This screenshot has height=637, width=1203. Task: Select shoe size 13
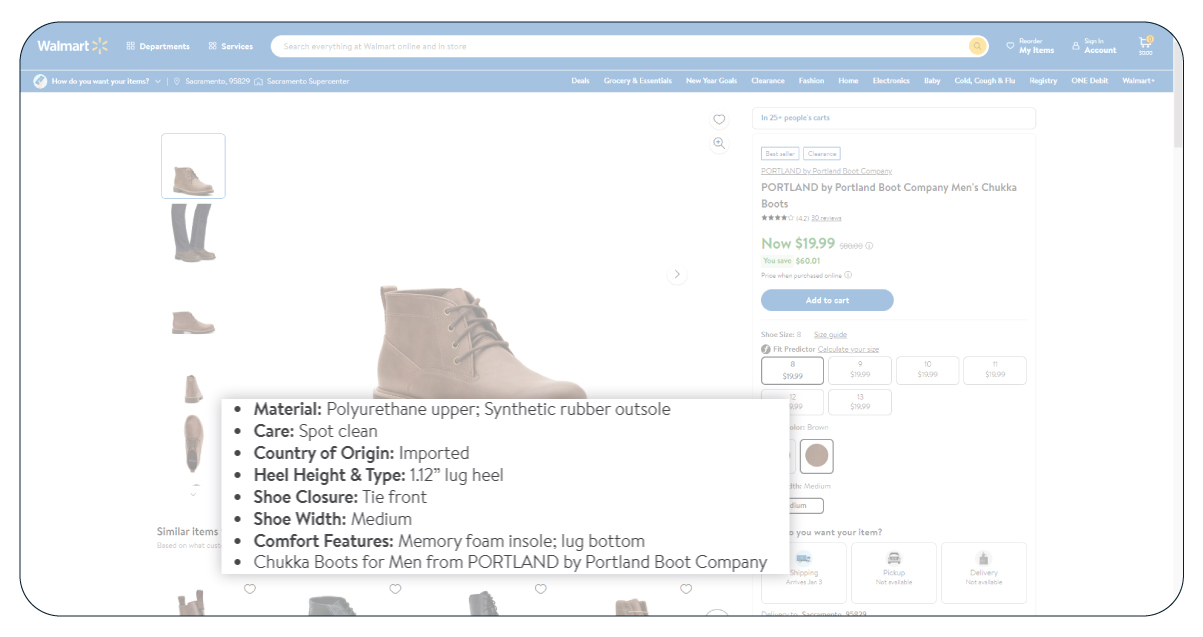[x=860, y=402]
